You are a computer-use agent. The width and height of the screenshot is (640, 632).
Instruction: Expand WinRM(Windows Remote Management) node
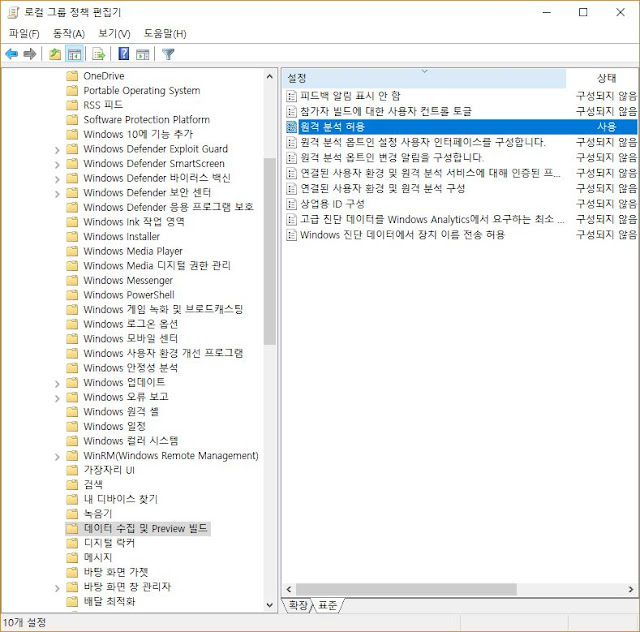(57, 457)
